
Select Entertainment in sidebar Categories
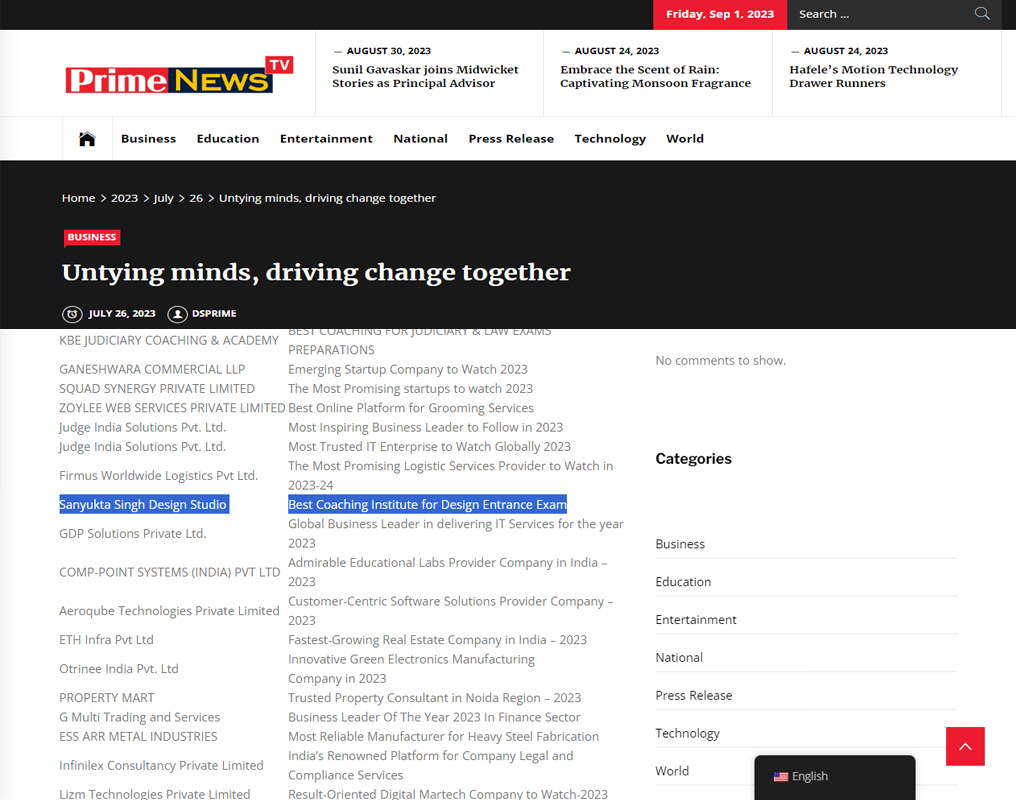point(695,619)
